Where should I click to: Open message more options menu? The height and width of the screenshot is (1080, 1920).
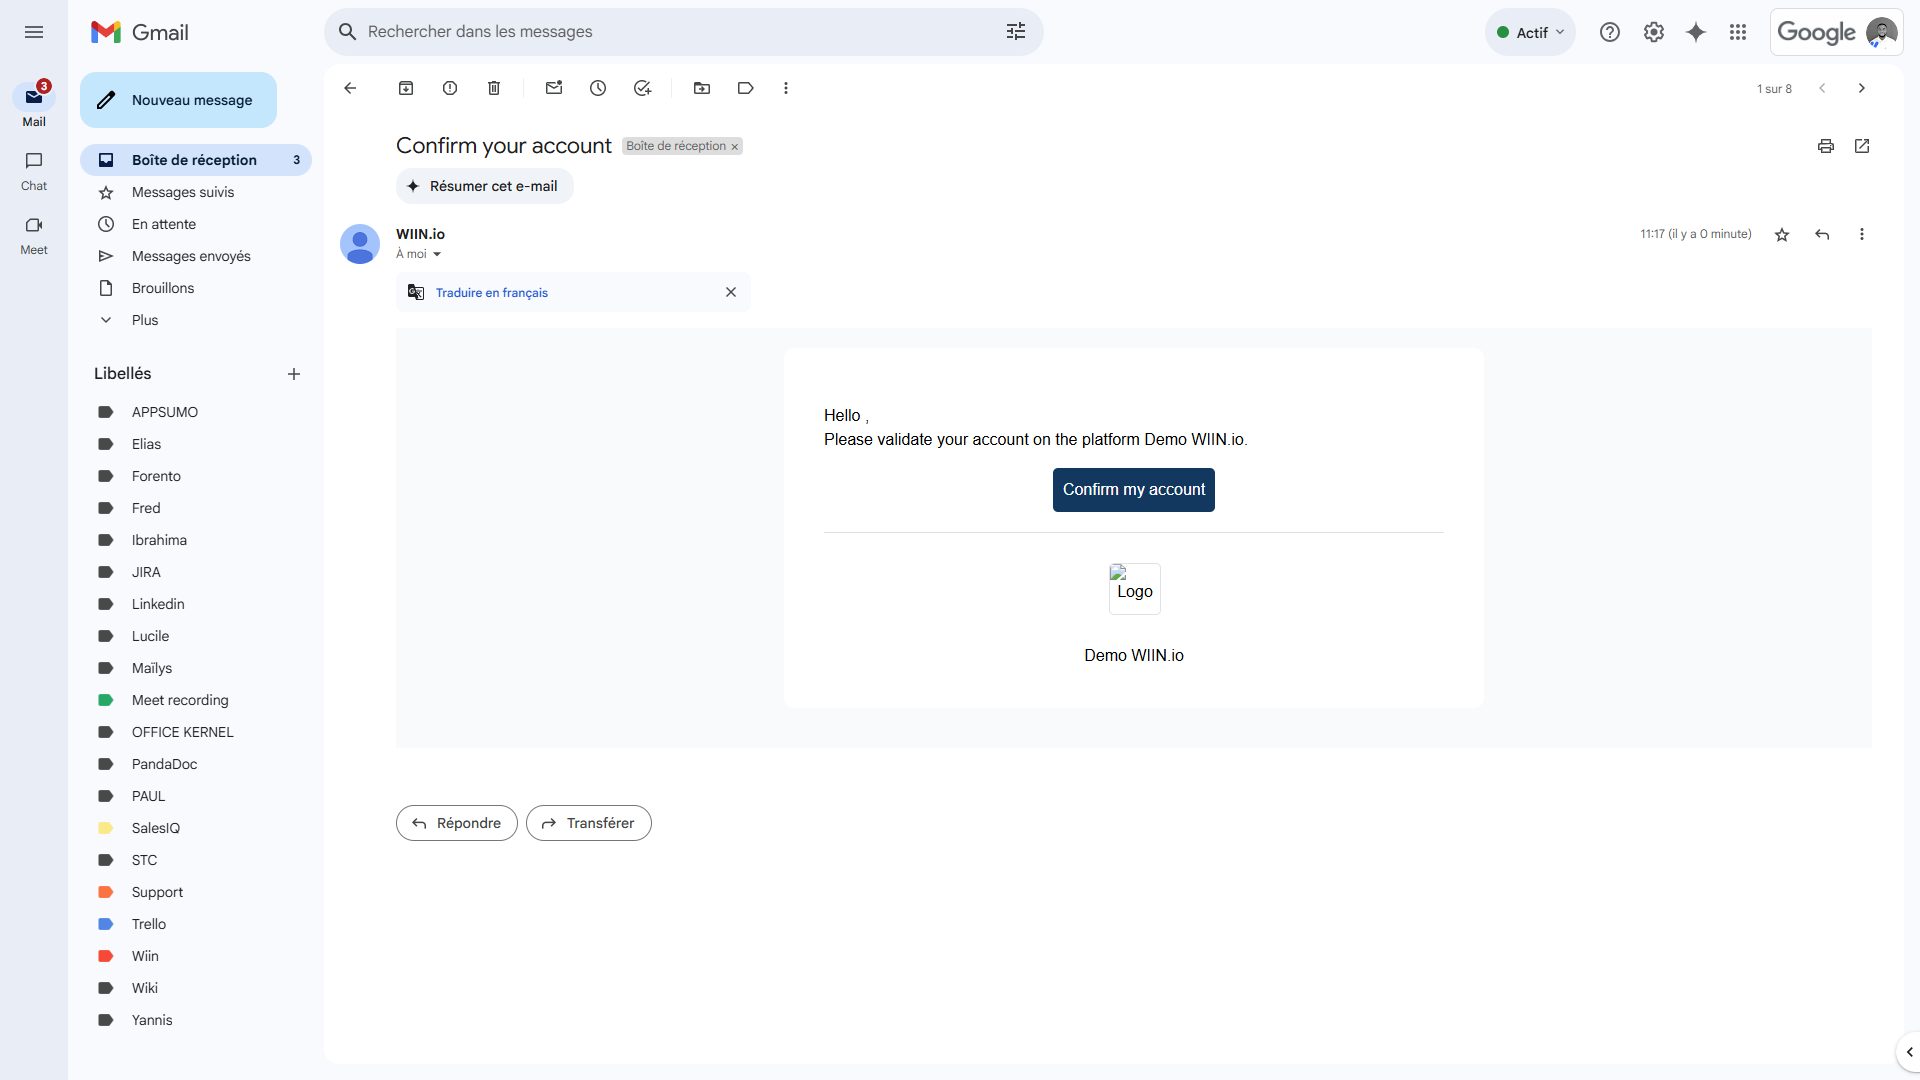coord(1862,234)
